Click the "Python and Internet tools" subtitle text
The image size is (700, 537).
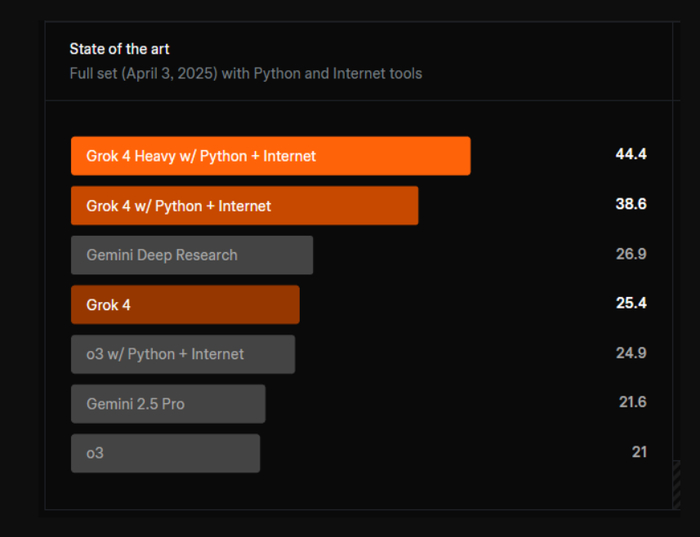coord(338,73)
